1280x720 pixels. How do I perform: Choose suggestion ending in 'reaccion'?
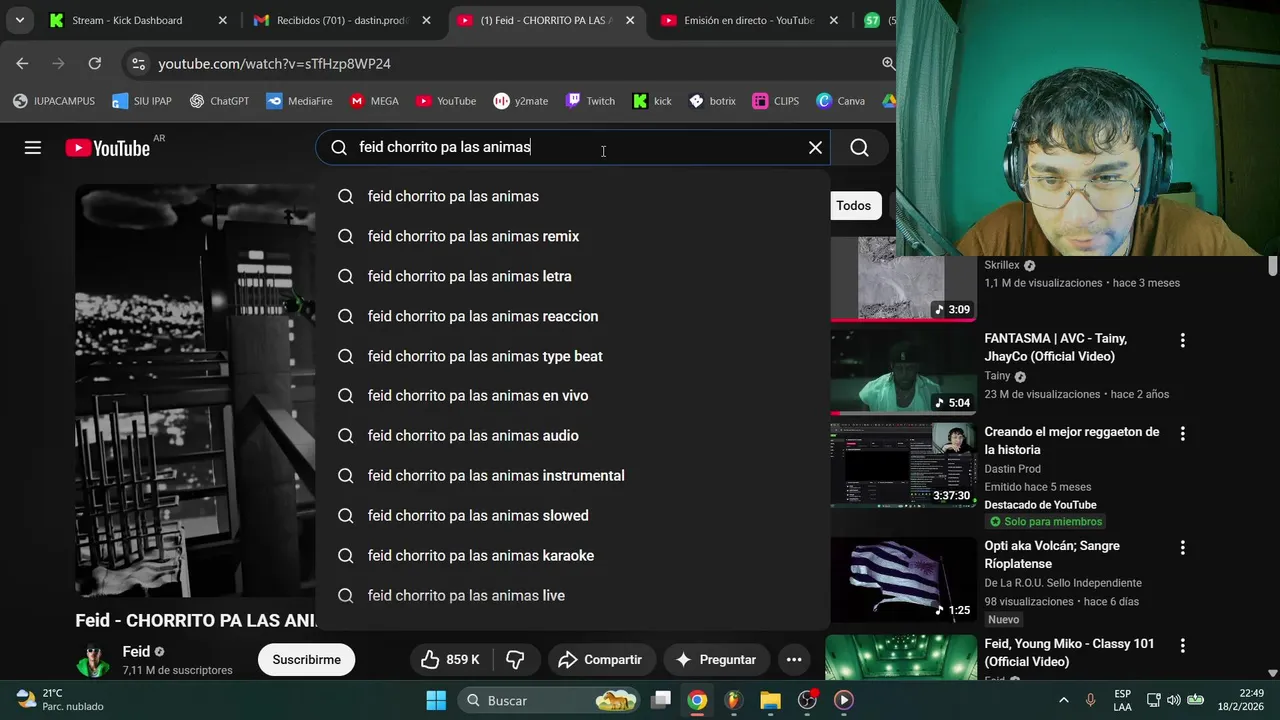573,316
